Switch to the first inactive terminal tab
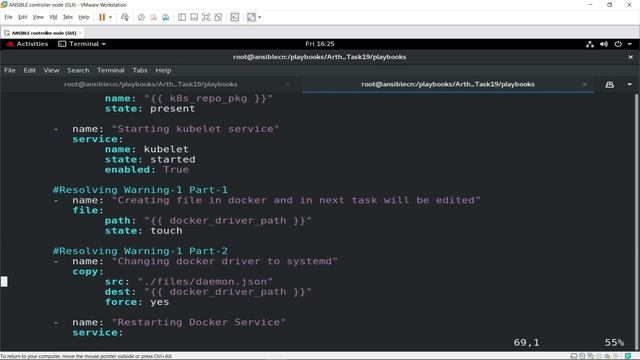The image size is (640, 360). [151, 84]
